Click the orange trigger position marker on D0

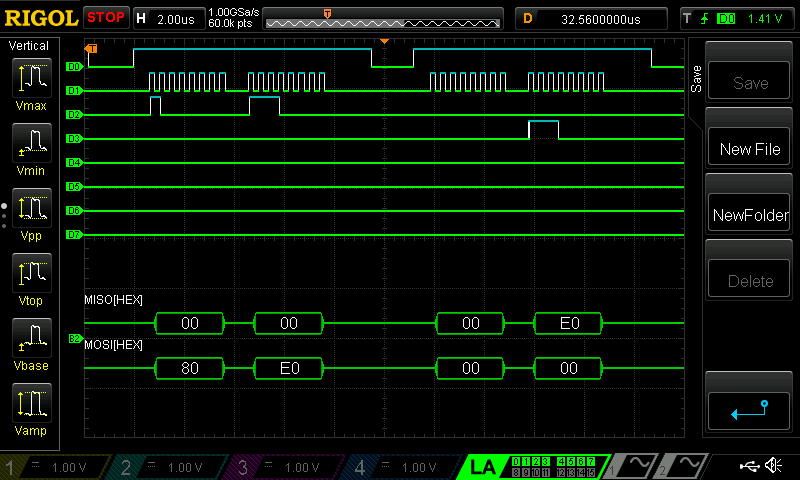click(x=91, y=49)
